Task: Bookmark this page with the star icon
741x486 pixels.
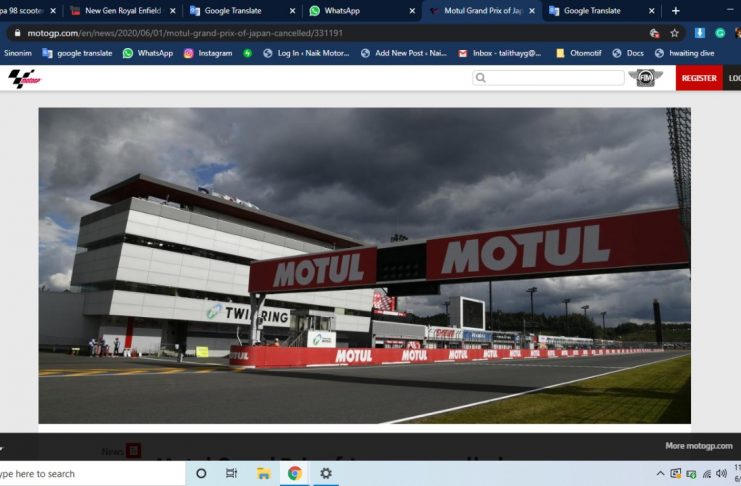Action: [675, 33]
